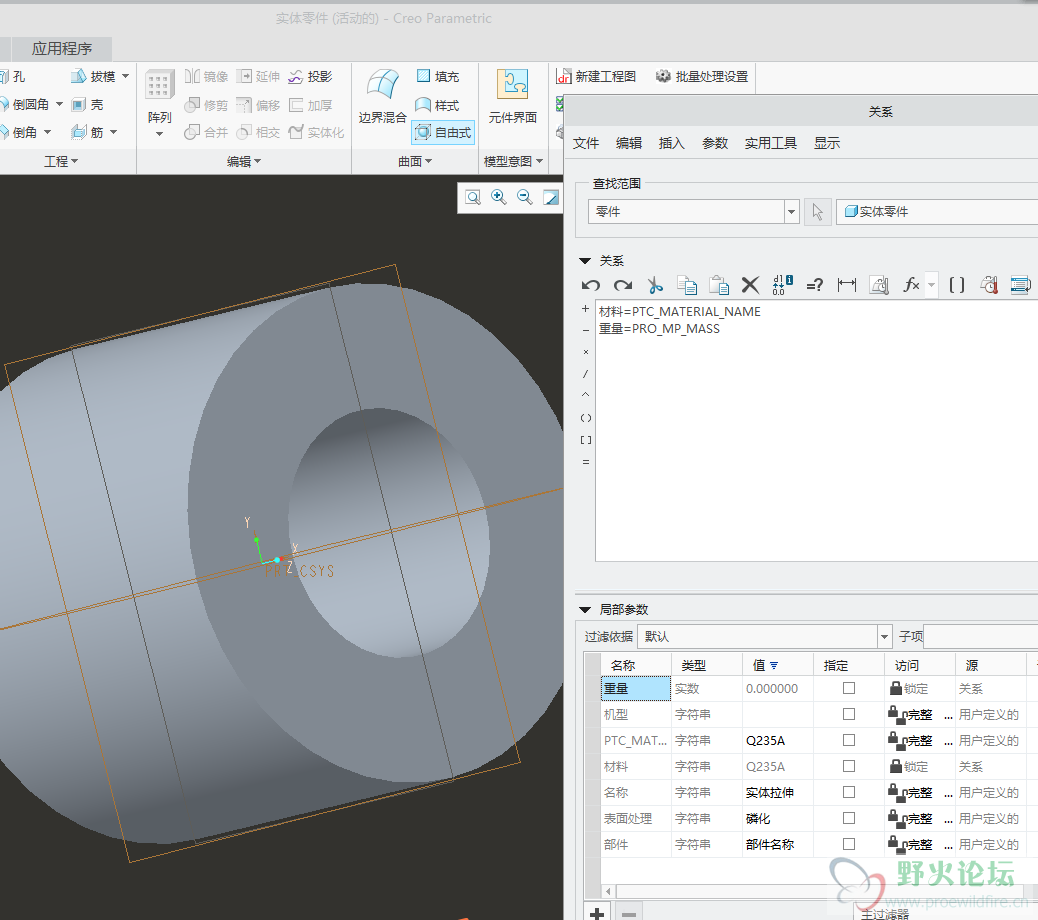1038x920 pixels.
Task: Click the square brackets icon in toolbar
Action: pos(957,285)
